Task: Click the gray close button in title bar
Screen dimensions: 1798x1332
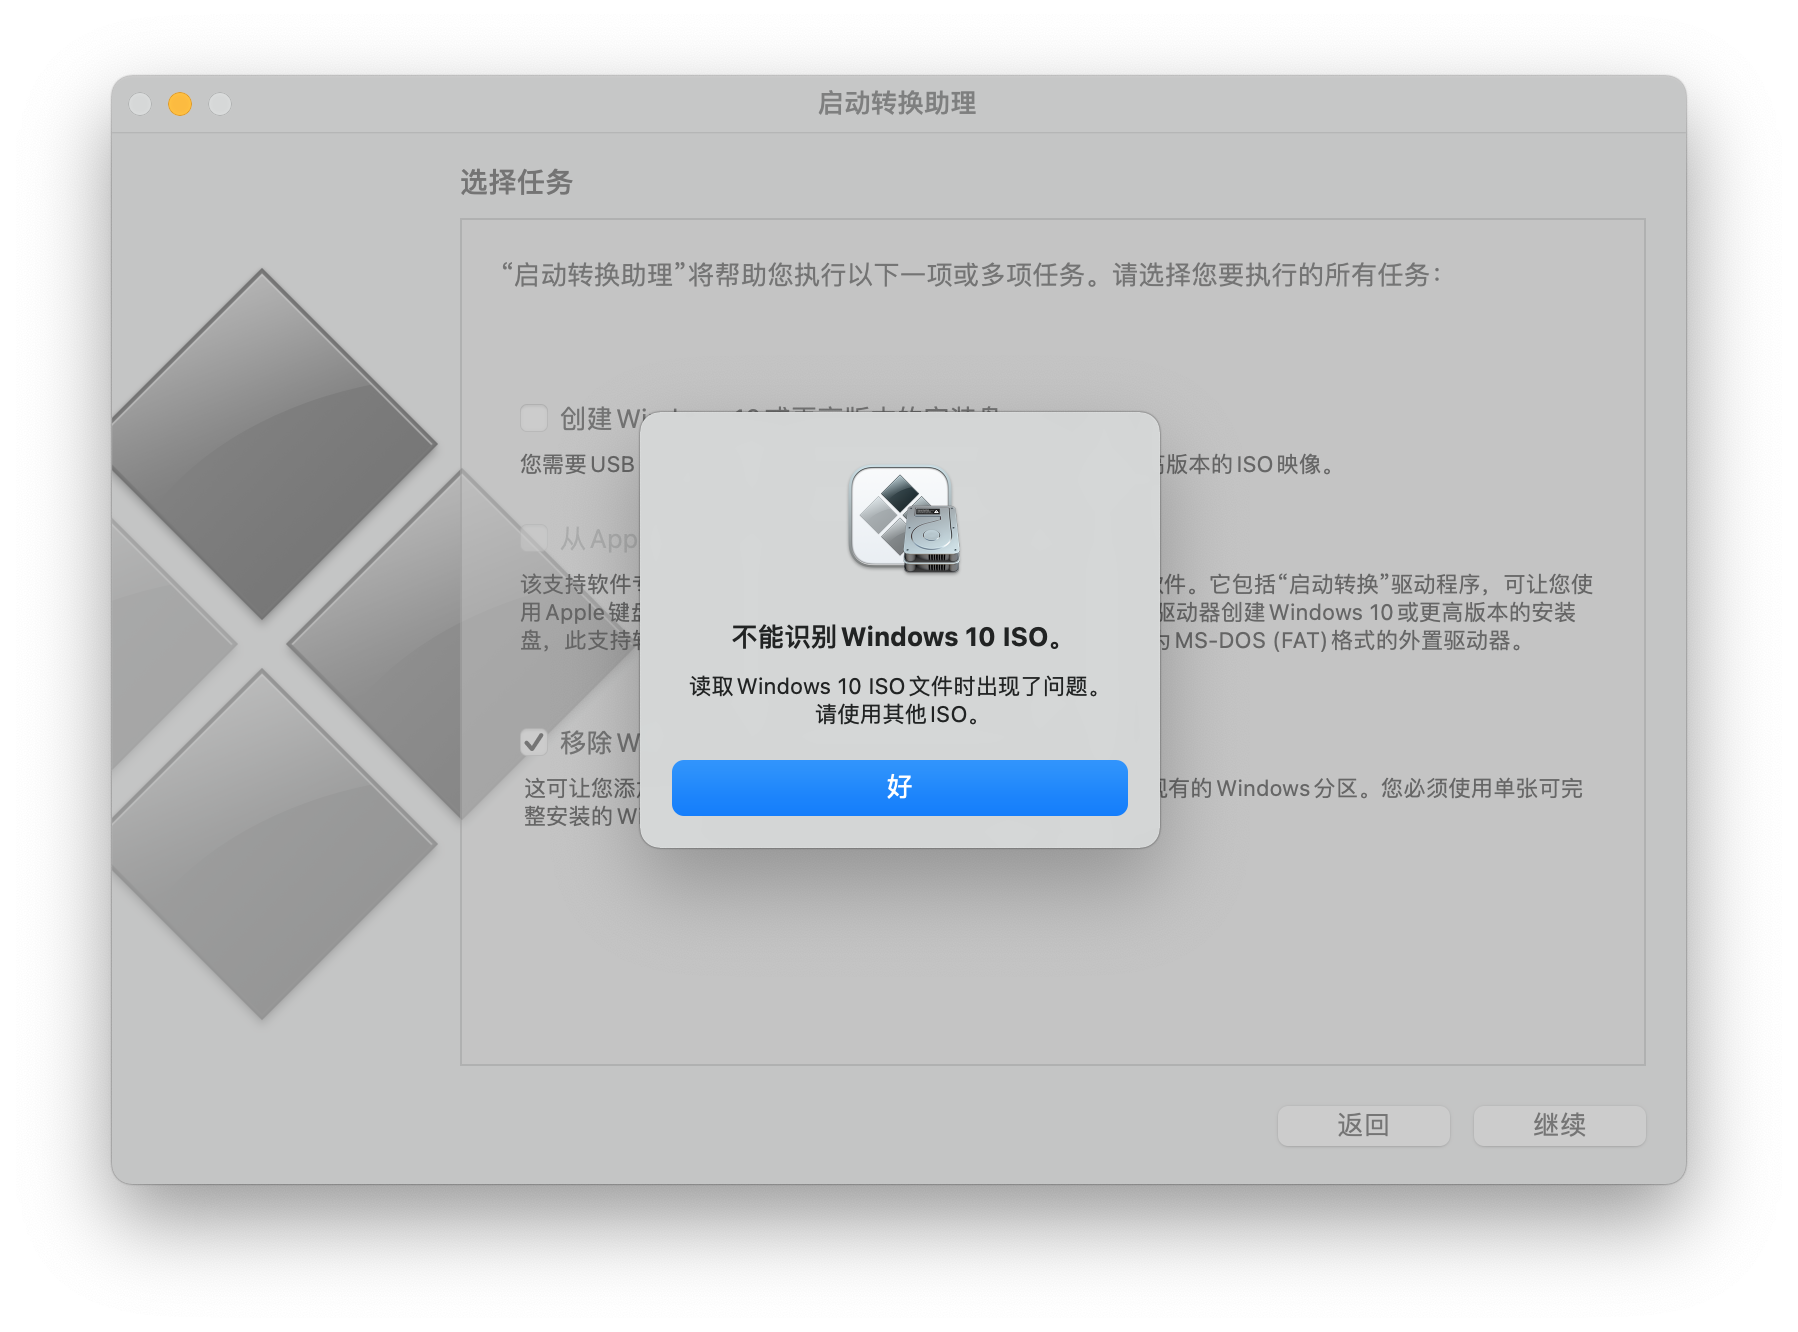Action: click(x=140, y=104)
